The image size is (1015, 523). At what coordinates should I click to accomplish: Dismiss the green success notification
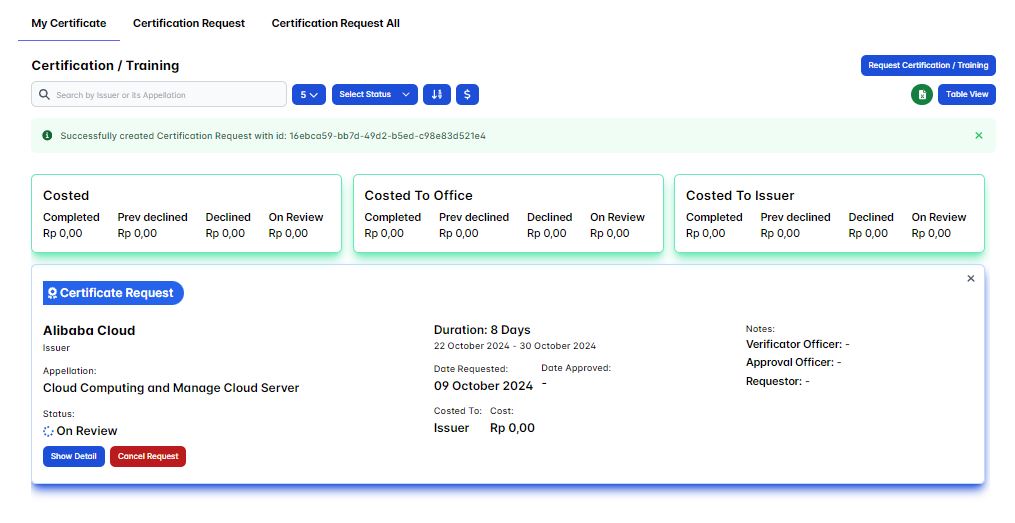[978, 135]
